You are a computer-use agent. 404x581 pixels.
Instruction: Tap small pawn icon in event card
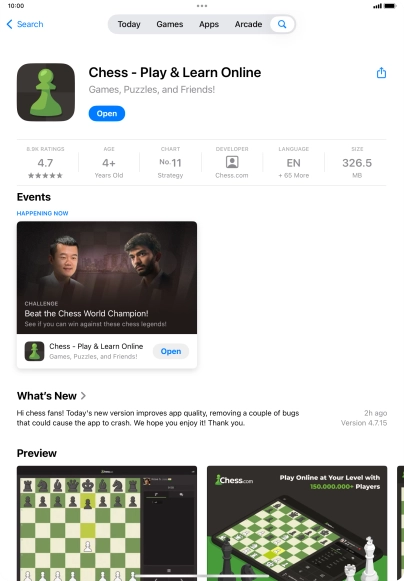(x=34, y=351)
